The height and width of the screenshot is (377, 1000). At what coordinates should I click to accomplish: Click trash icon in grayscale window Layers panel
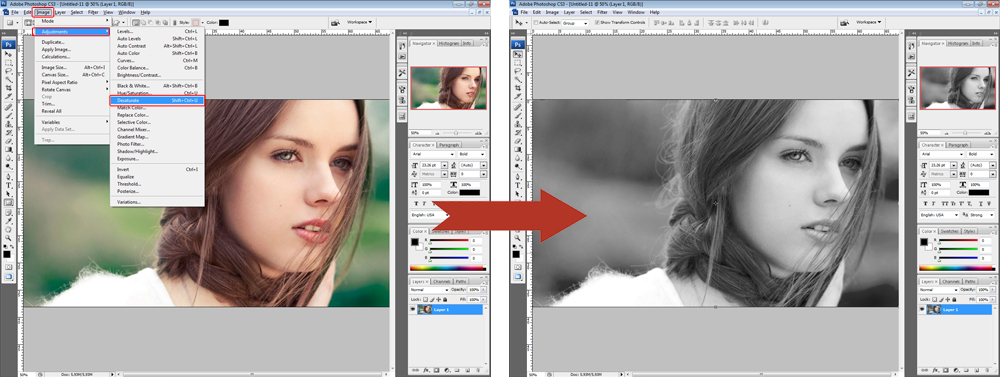(987, 370)
